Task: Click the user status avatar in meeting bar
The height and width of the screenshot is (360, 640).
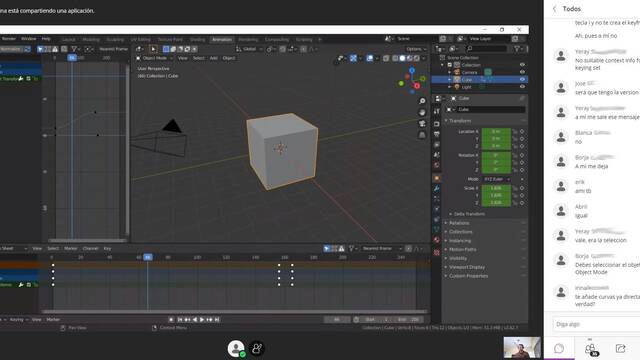Action: pos(236,349)
